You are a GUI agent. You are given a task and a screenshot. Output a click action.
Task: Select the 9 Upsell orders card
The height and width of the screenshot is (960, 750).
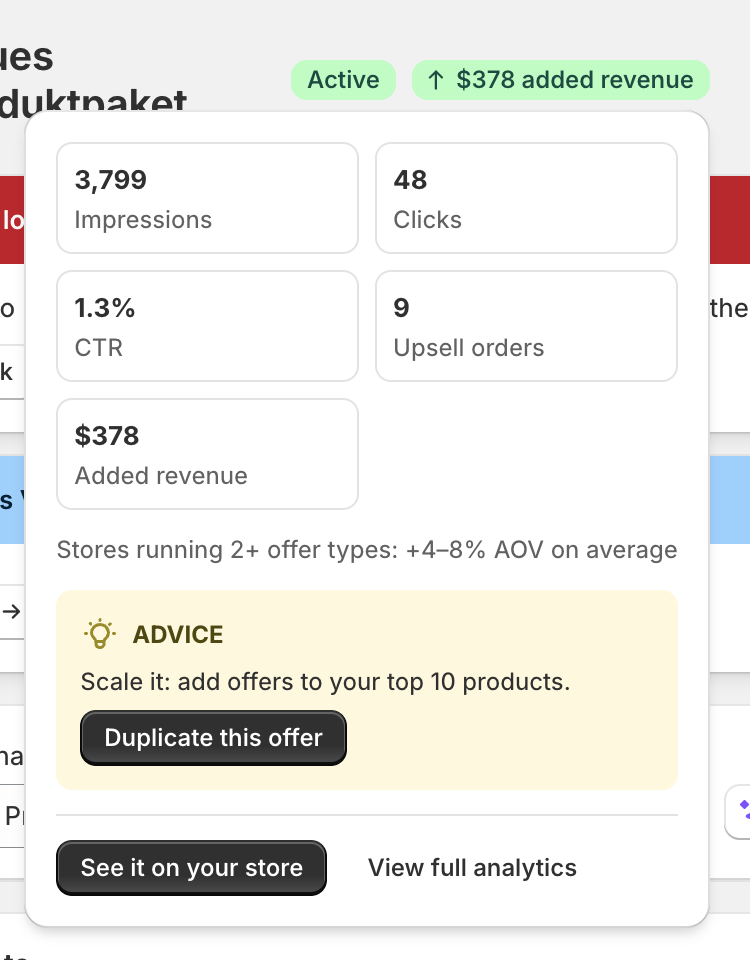(x=526, y=326)
